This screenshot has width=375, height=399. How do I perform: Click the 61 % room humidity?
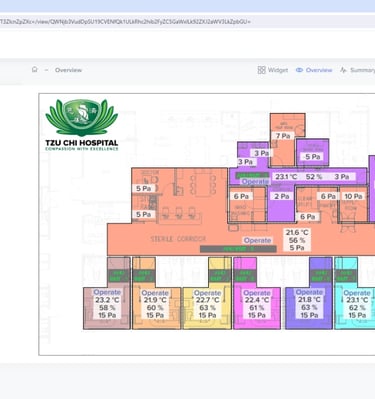pos(257,308)
